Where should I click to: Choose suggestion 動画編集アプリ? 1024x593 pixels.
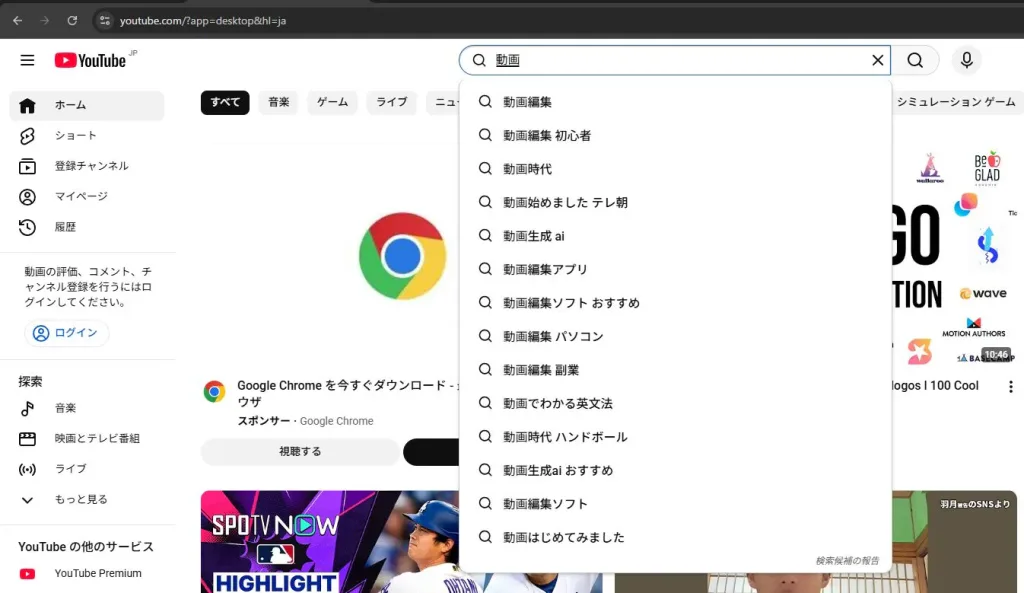675,269
